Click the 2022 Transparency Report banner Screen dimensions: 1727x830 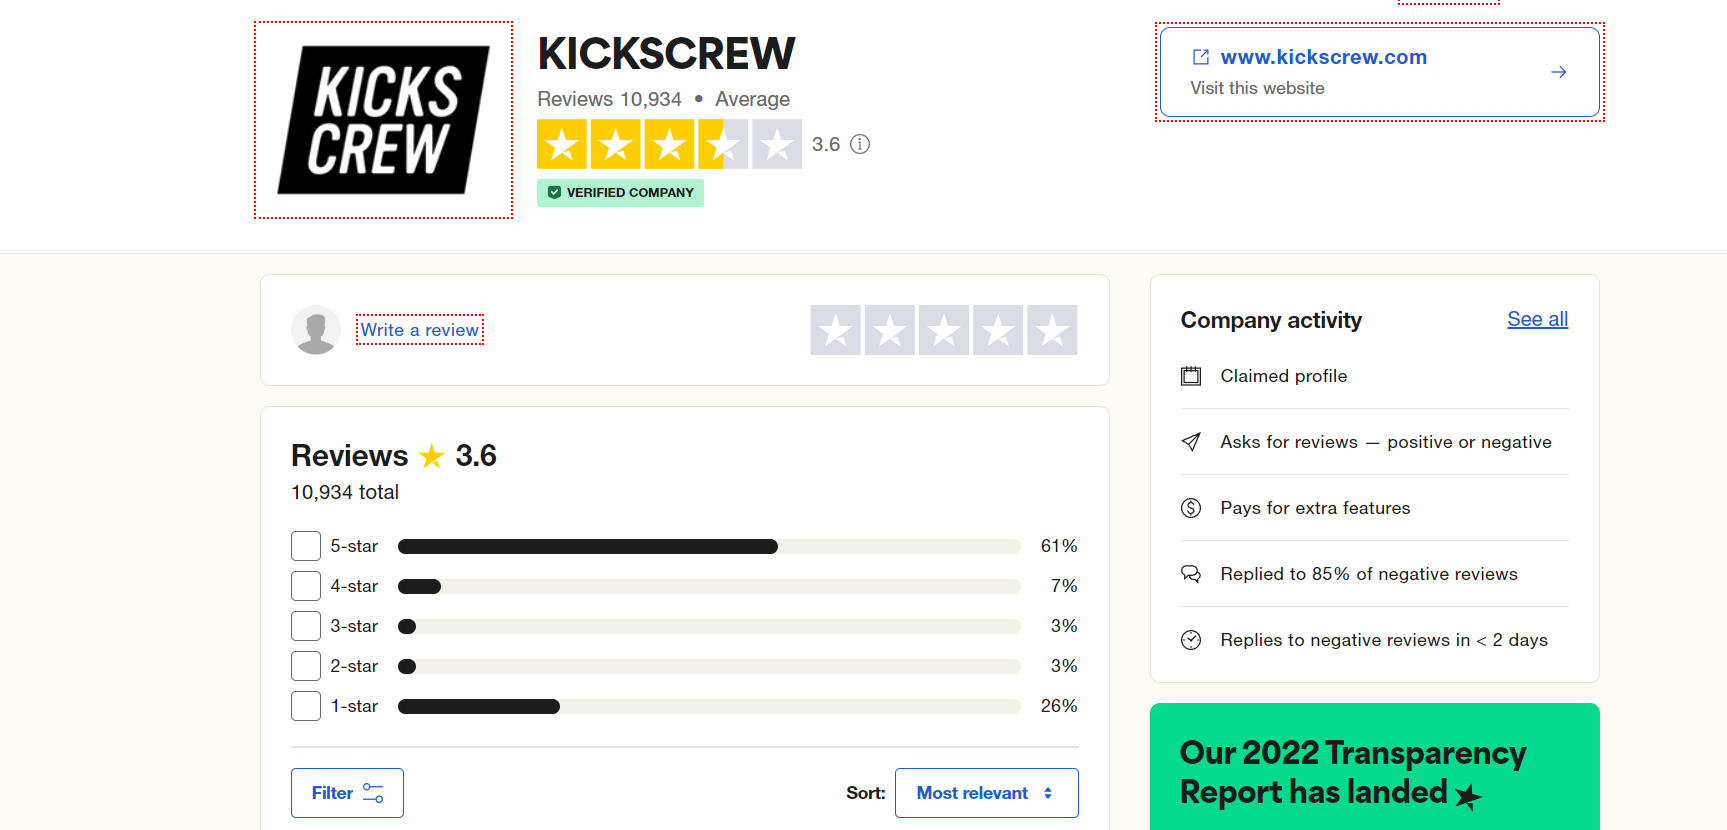coord(1374,772)
